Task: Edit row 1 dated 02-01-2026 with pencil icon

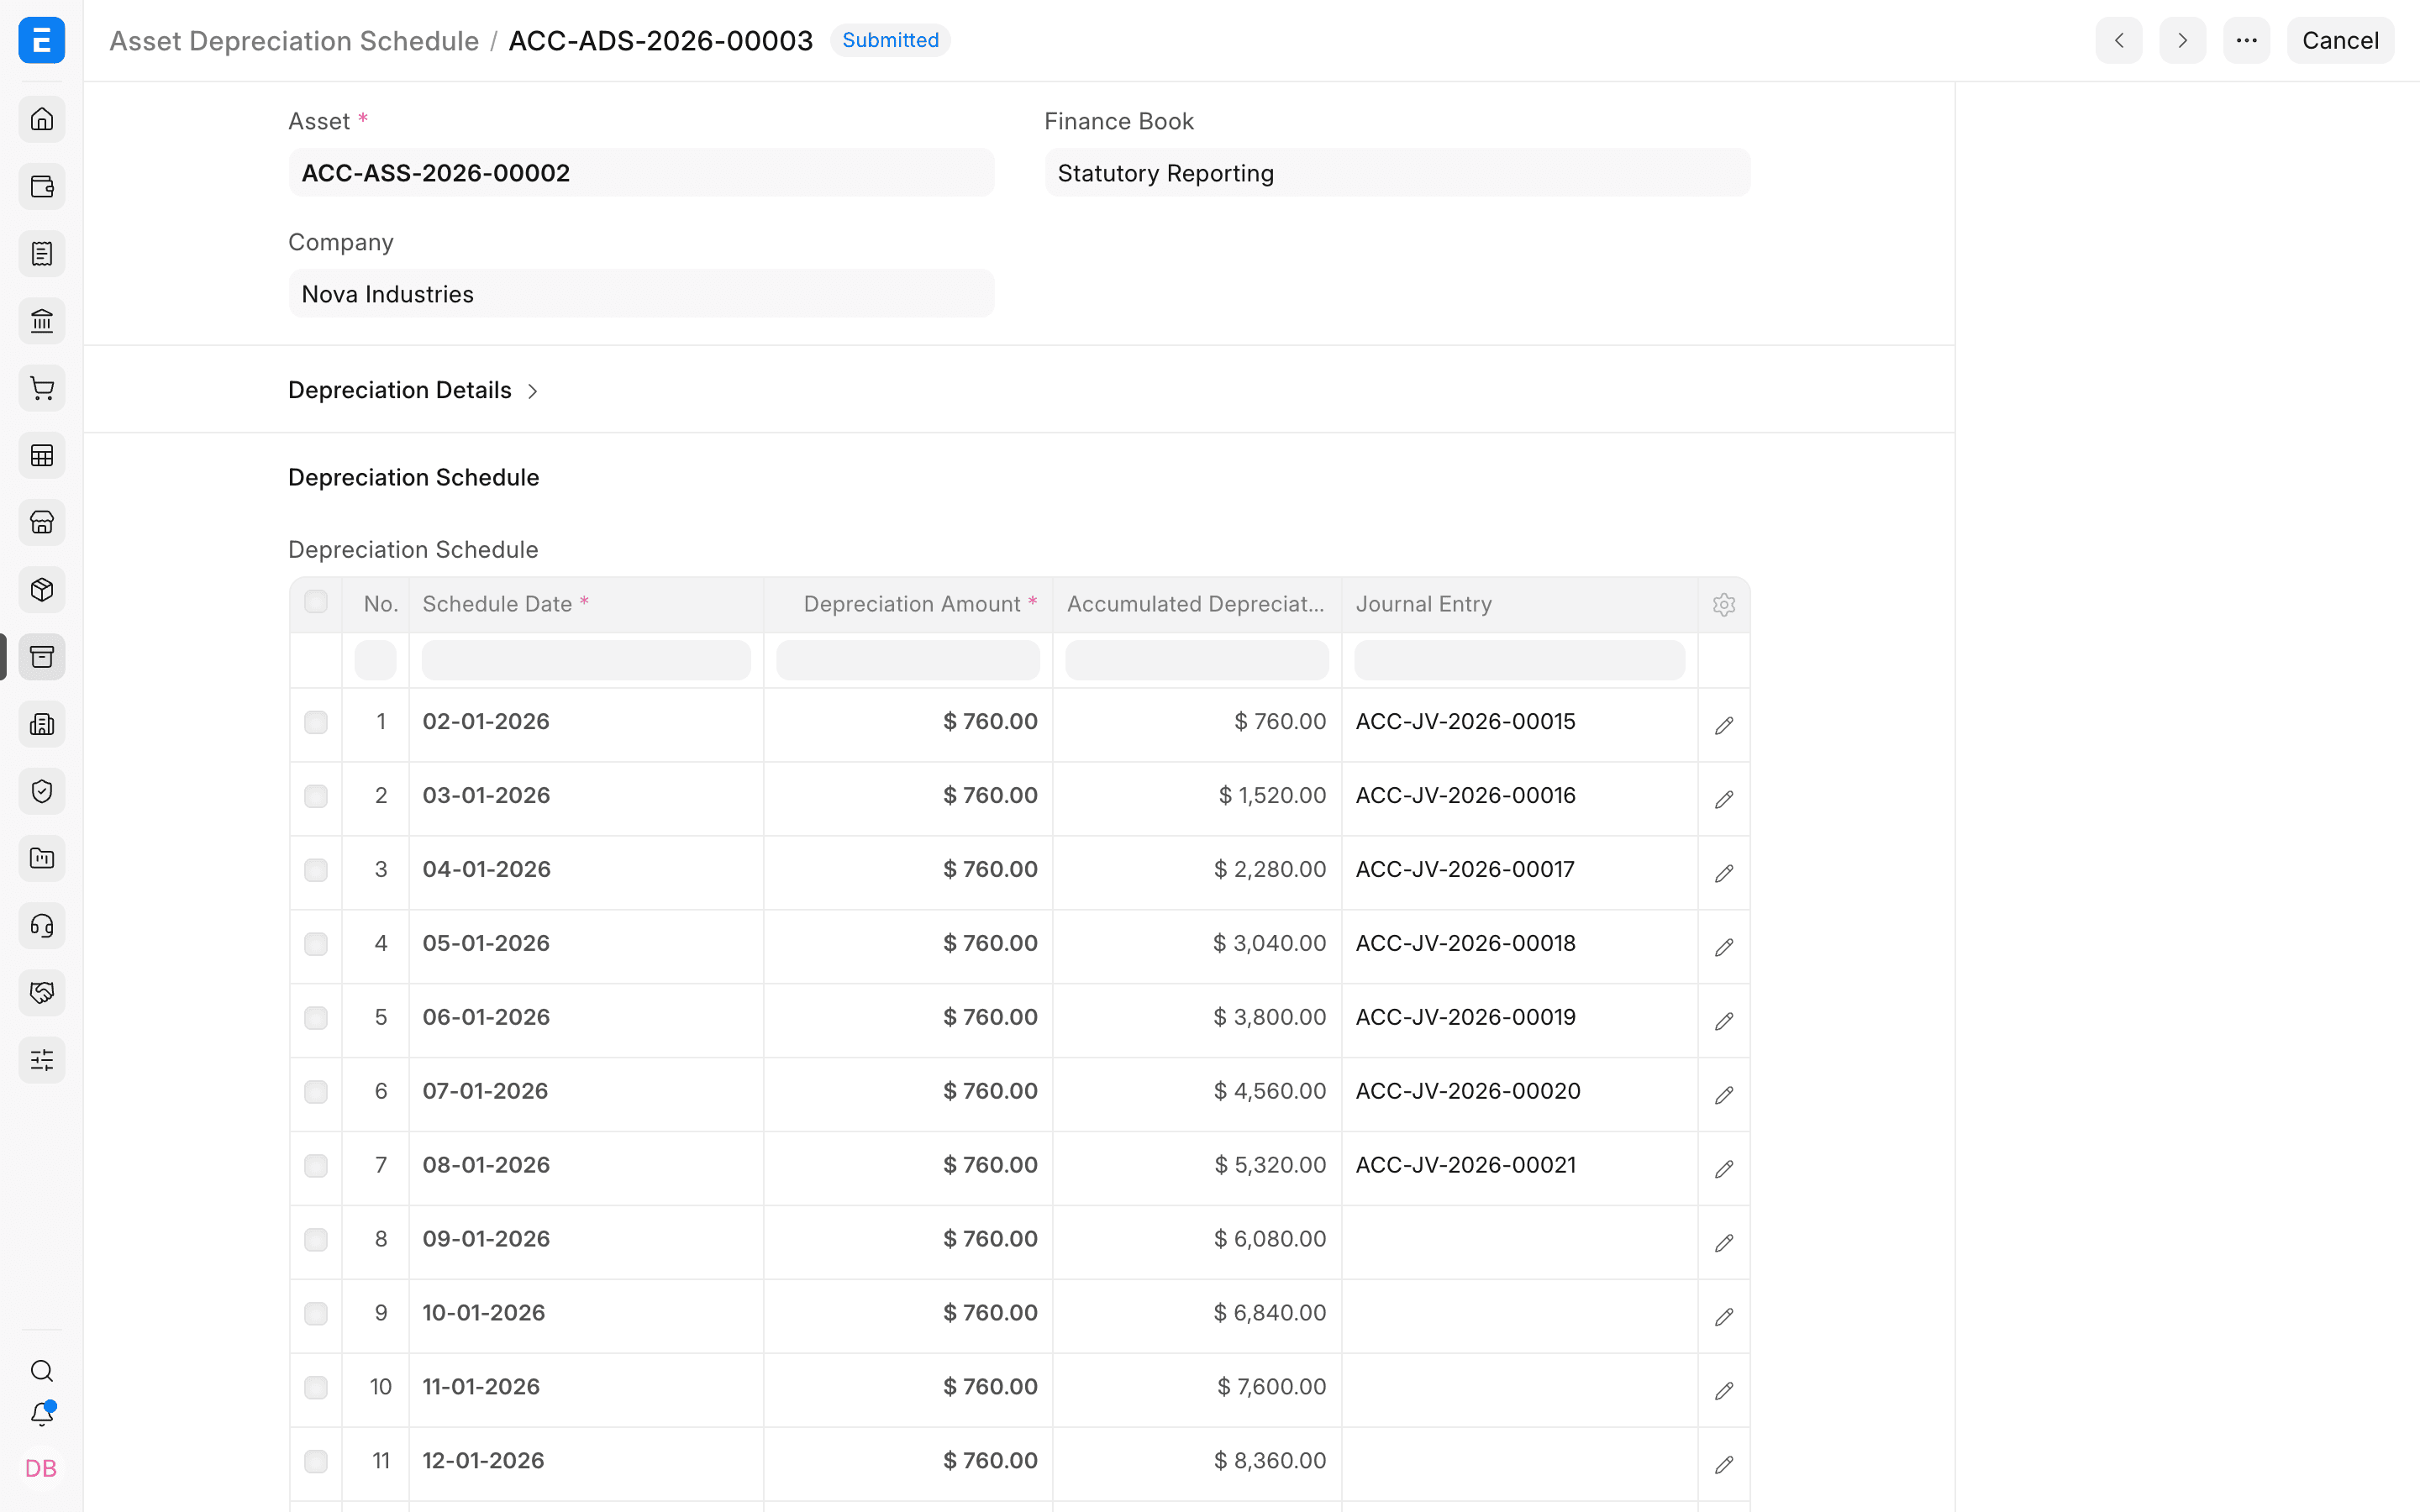Action: point(1723,725)
